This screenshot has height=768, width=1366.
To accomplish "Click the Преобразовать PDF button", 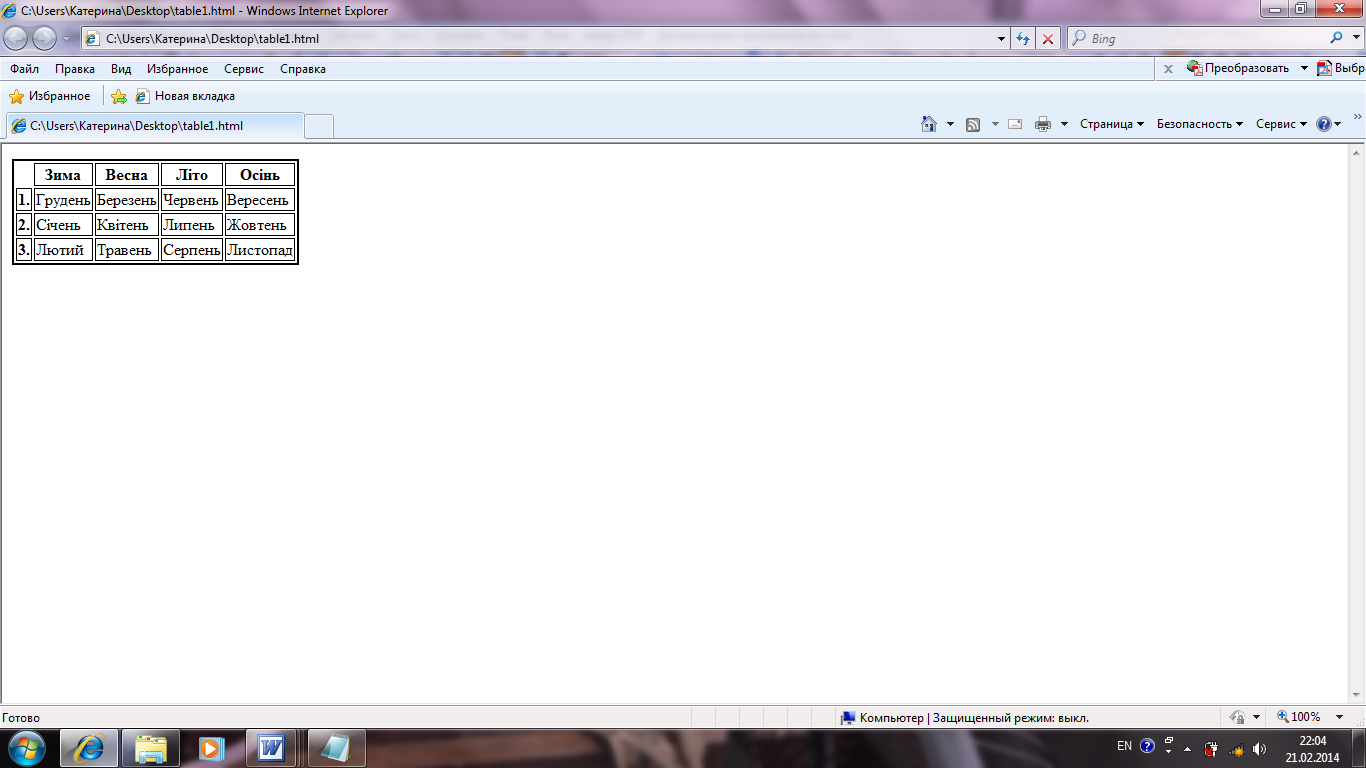I will point(1238,68).
